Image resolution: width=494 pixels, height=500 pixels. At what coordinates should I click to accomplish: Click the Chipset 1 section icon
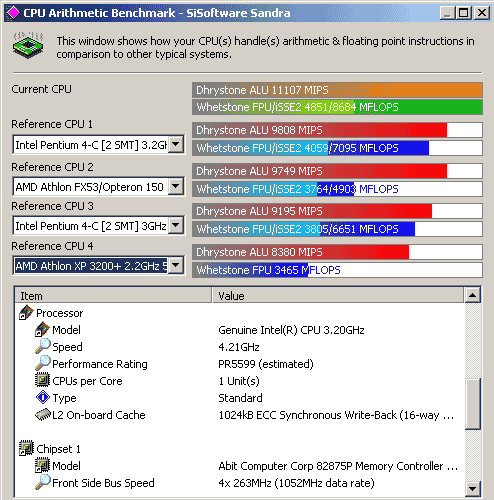click(x=26, y=448)
